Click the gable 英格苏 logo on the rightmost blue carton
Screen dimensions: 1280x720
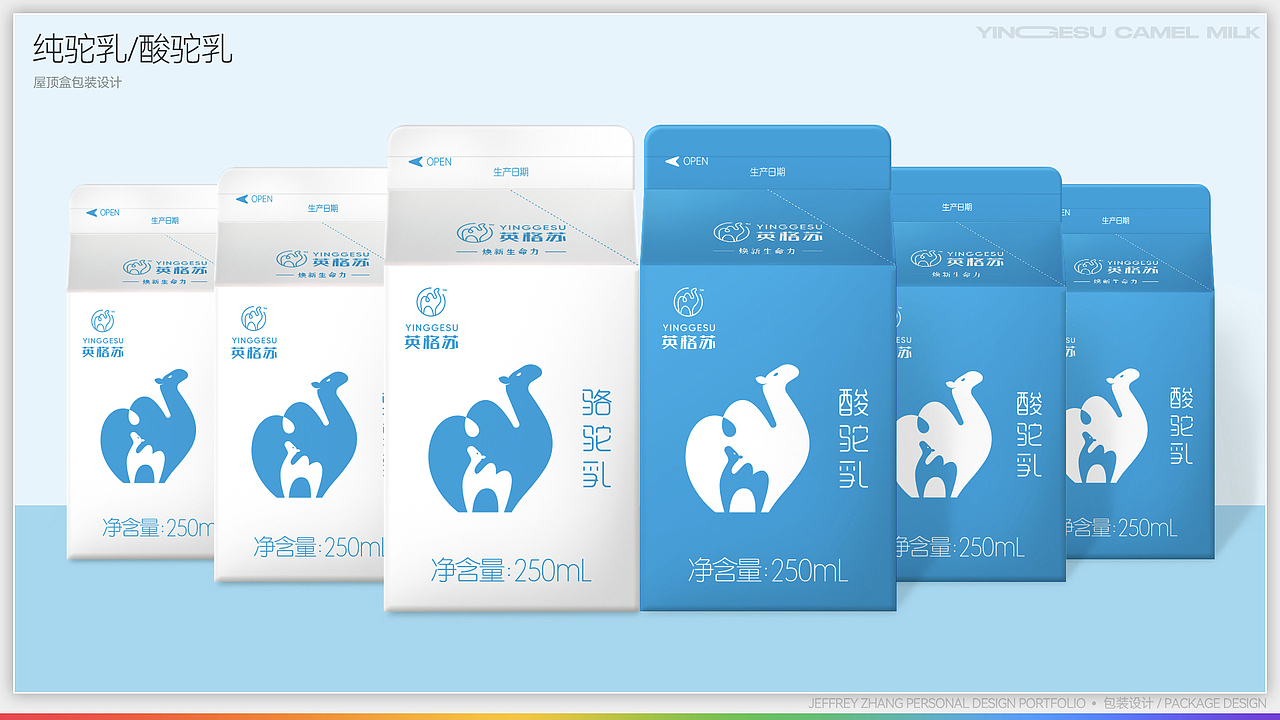point(1116,267)
